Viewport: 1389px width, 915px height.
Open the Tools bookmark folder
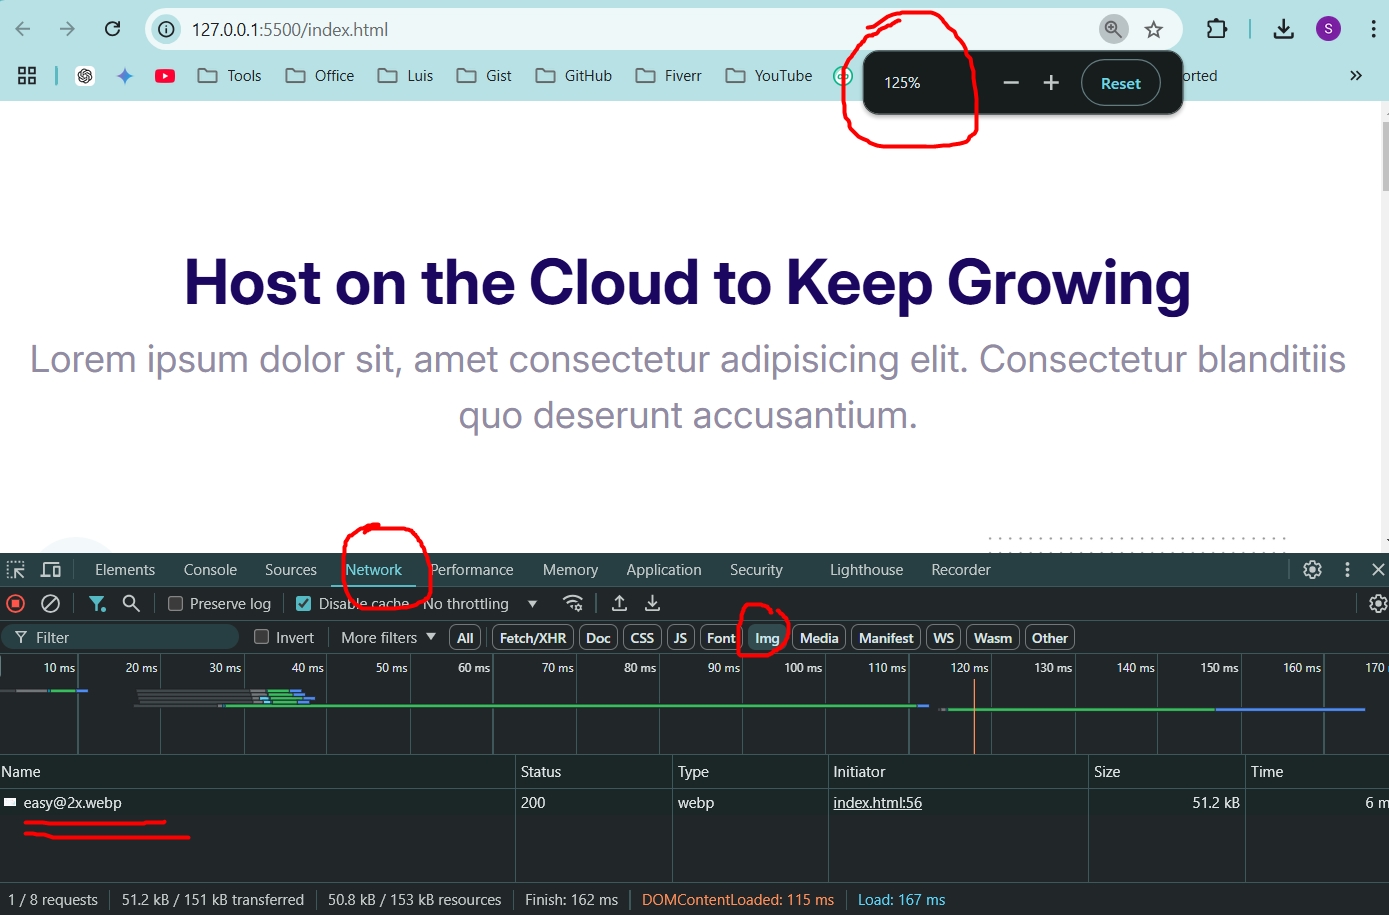229,76
